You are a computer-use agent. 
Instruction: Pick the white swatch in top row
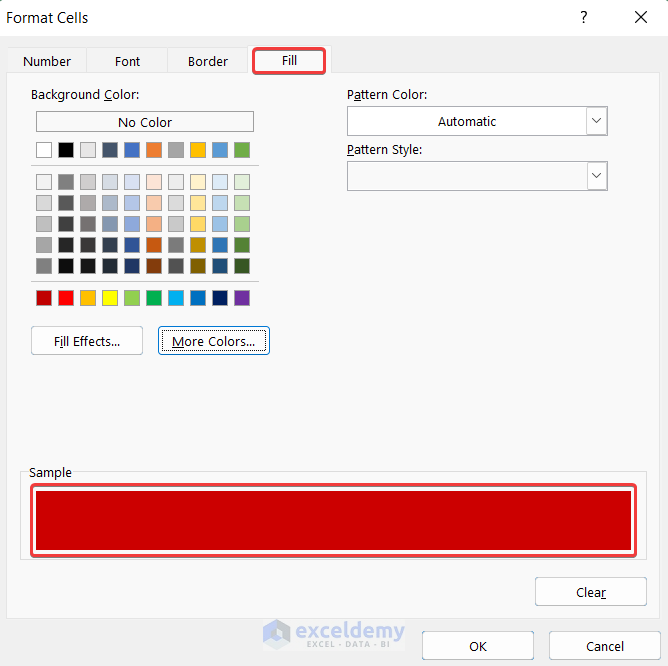pos(44,150)
